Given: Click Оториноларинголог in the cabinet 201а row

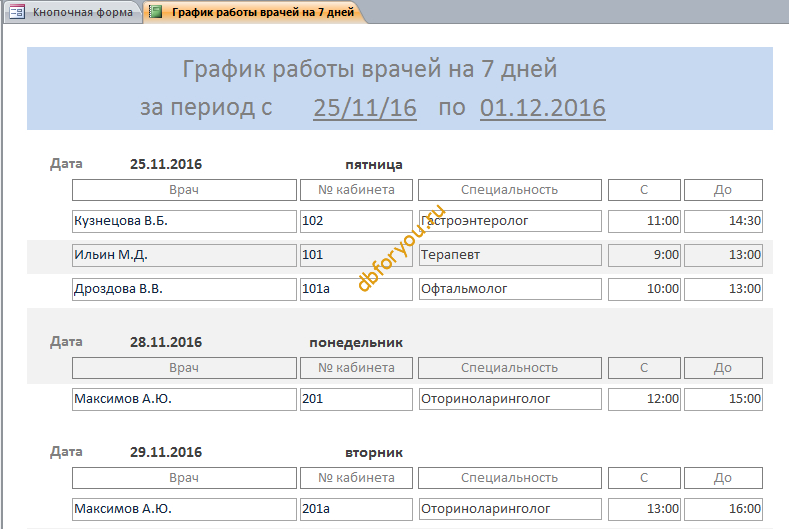Looking at the screenshot, I should 510,509.
